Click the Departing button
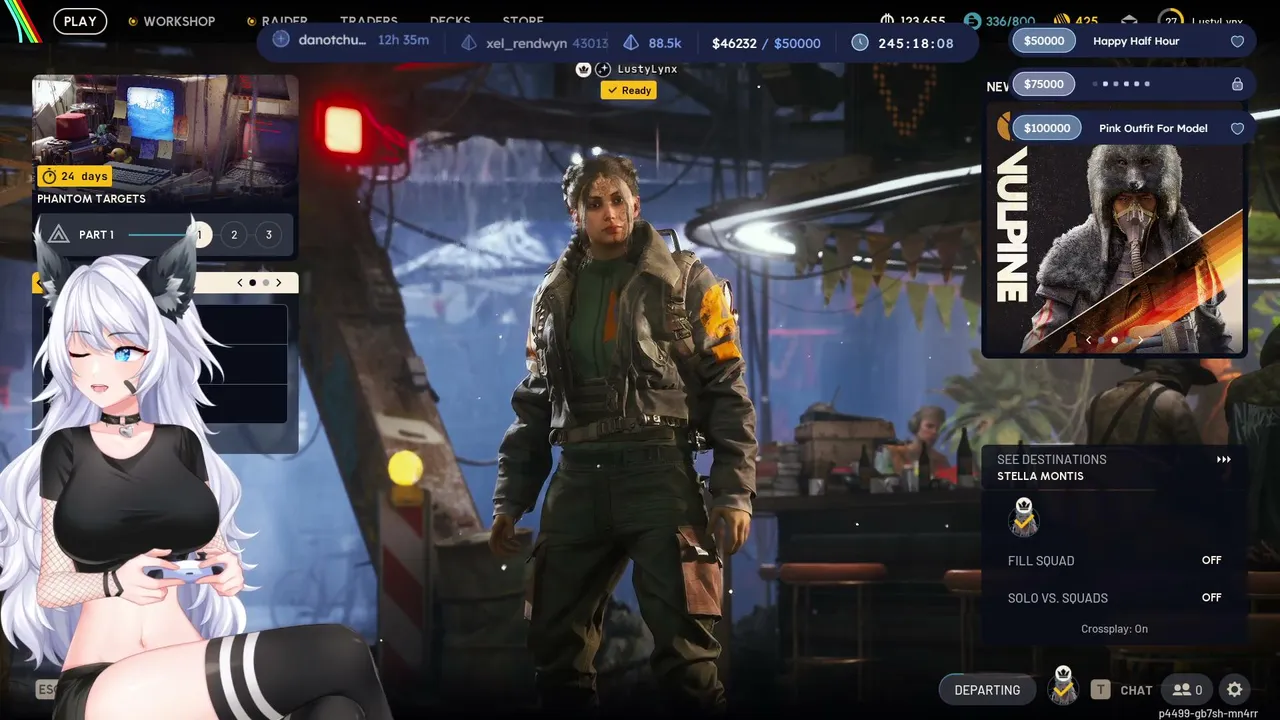Screen dimensions: 1280x720 click(987, 689)
